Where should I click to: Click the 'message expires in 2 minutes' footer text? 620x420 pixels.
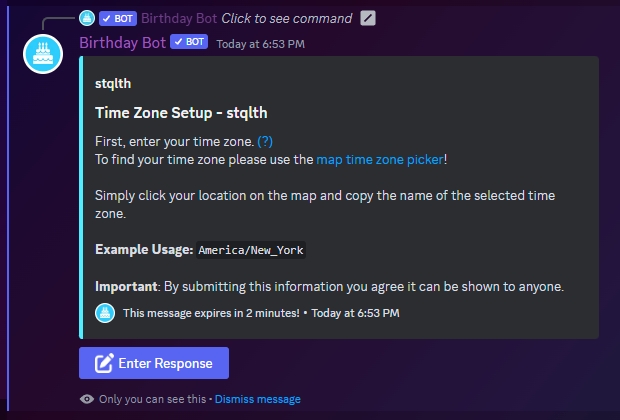[211, 313]
